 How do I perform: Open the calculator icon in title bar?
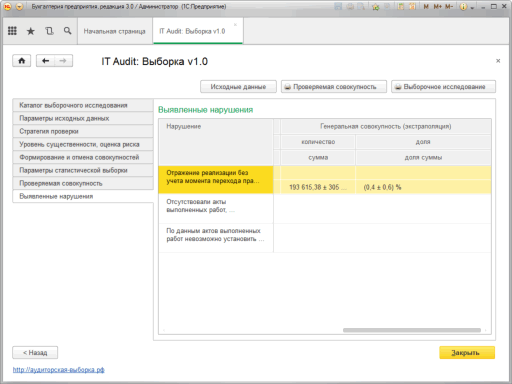(400, 6)
